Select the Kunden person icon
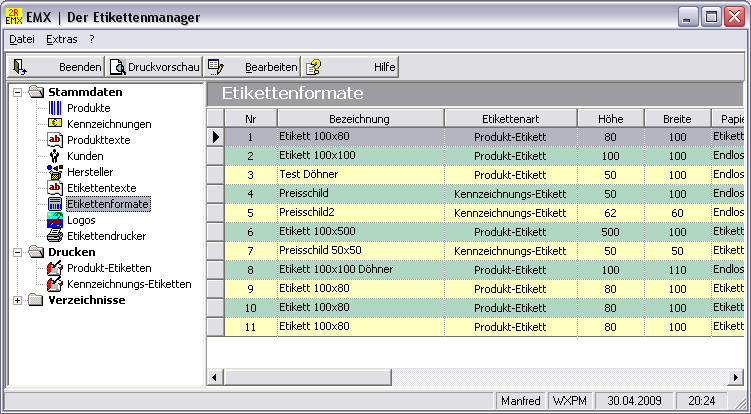751x414 pixels. 55,156
